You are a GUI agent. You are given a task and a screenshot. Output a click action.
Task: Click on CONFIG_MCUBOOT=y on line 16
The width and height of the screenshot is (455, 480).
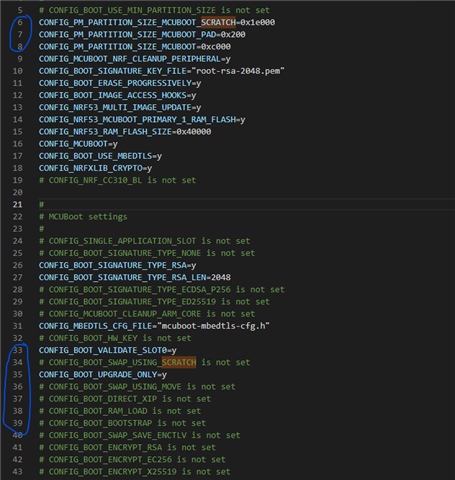click(x=78, y=144)
